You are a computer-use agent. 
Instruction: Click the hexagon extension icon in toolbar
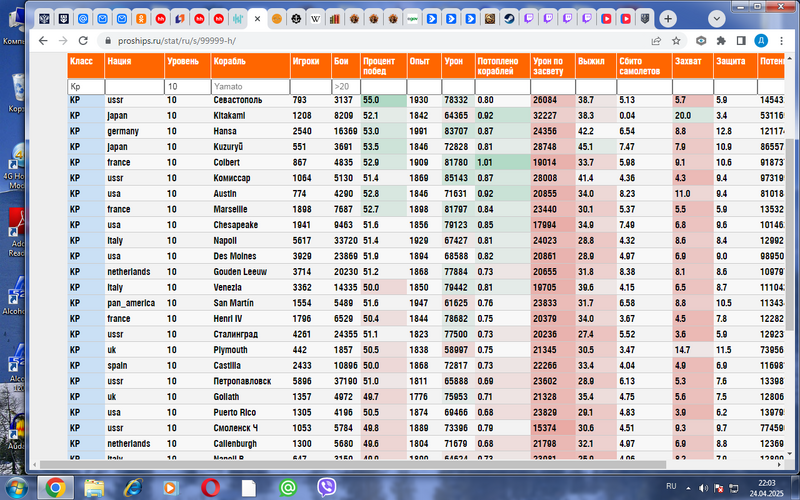pyautogui.click(x=702, y=41)
